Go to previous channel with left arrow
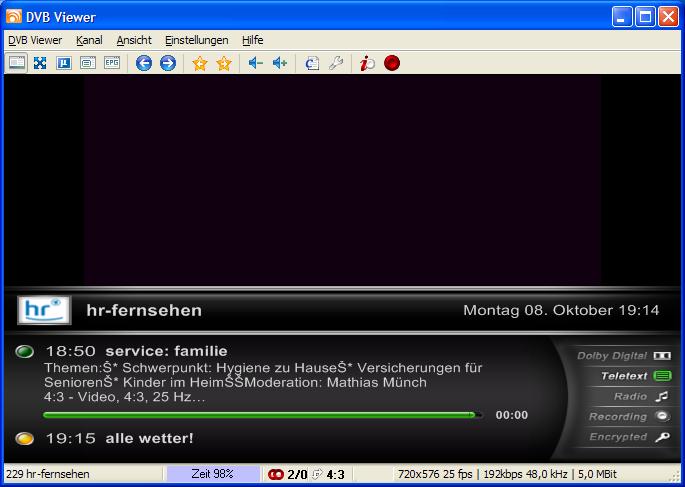This screenshot has width=685, height=487. (144, 63)
